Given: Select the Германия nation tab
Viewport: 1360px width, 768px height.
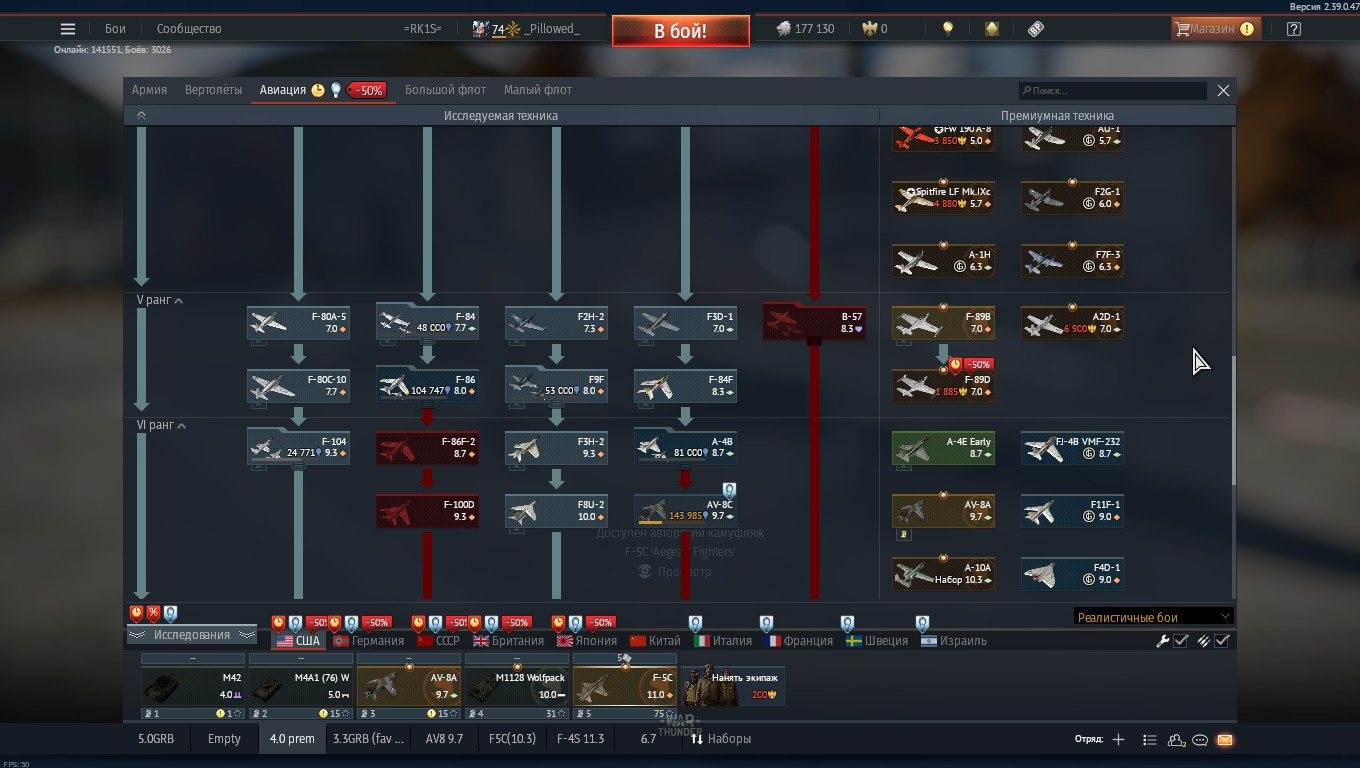Looking at the screenshot, I should coord(369,641).
